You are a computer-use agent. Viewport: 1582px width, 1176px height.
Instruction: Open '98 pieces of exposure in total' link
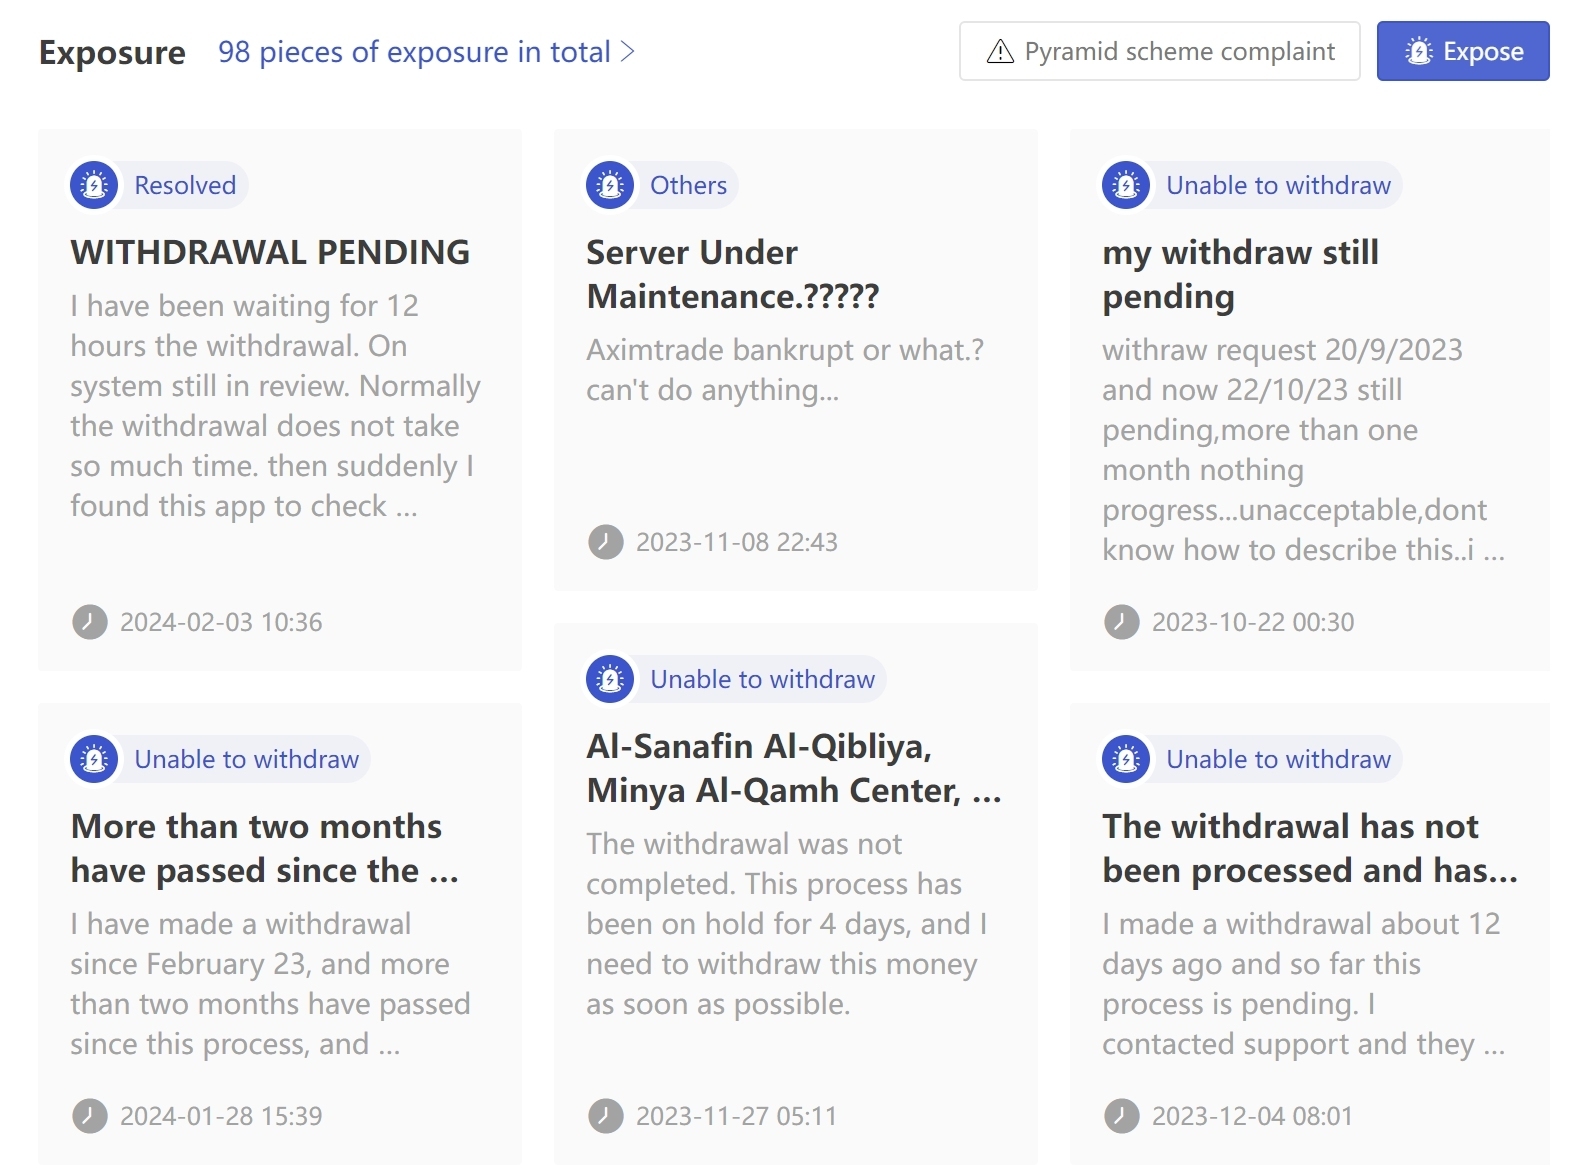pos(414,51)
